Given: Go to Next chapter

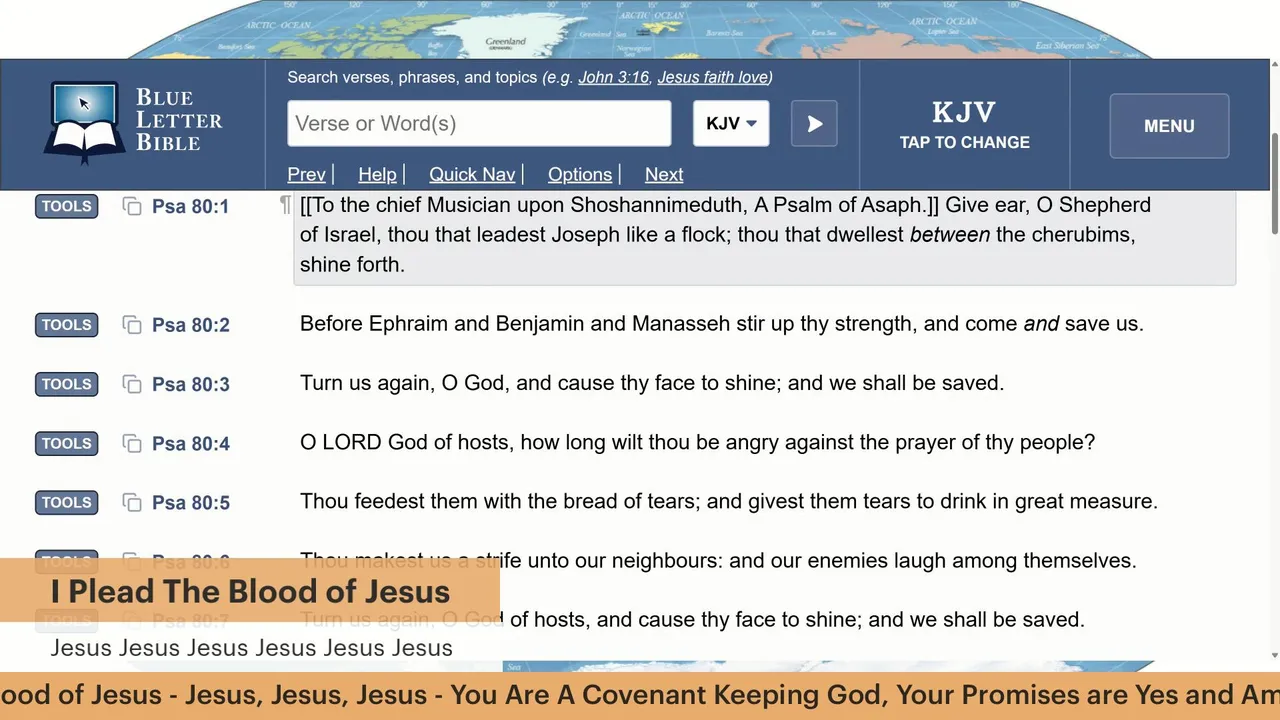Looking at the screenshot, I should [x=664, y=174].
